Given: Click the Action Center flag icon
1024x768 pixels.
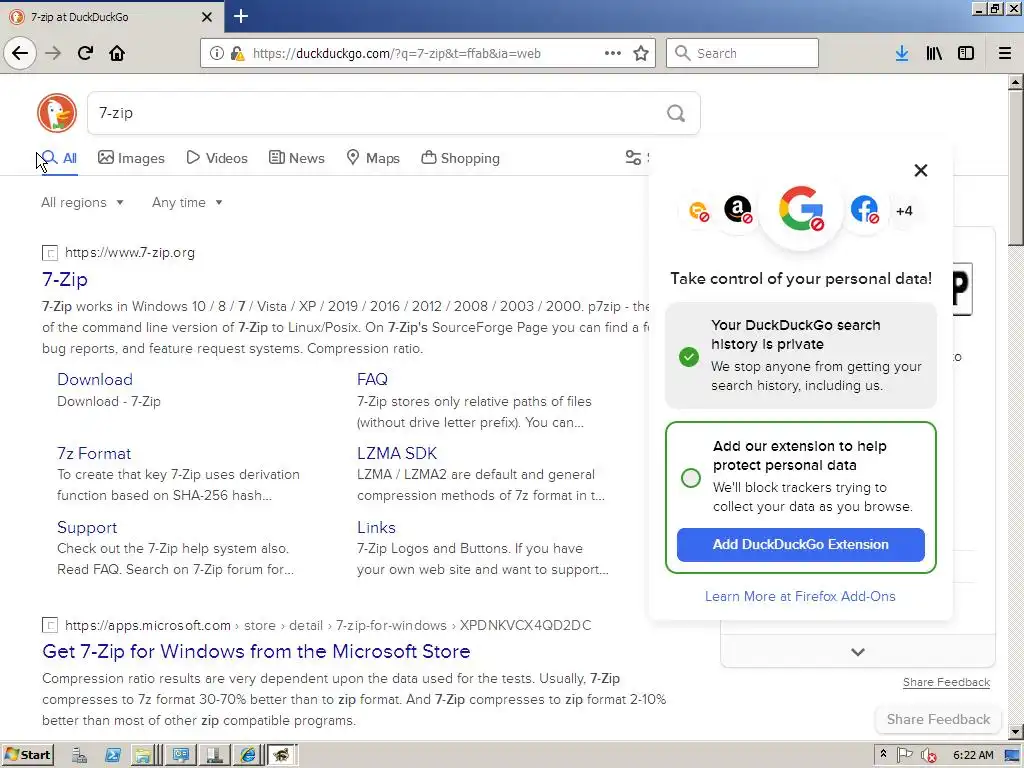Looking at the screenshot, I should point(904,756).
